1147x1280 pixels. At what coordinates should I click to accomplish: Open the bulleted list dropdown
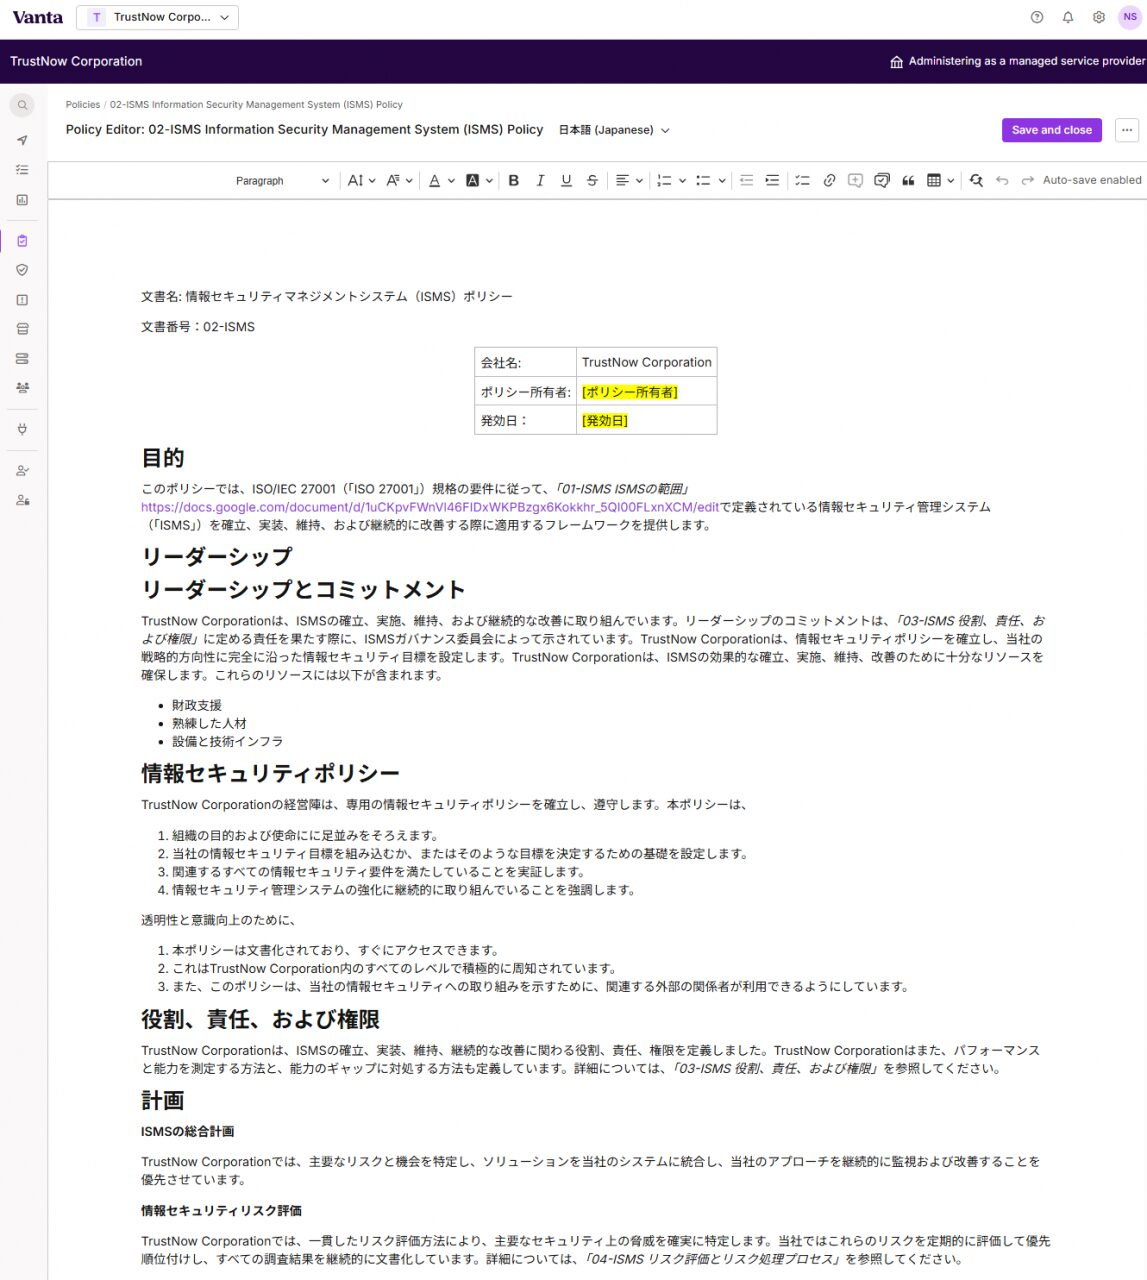(710, 181)
